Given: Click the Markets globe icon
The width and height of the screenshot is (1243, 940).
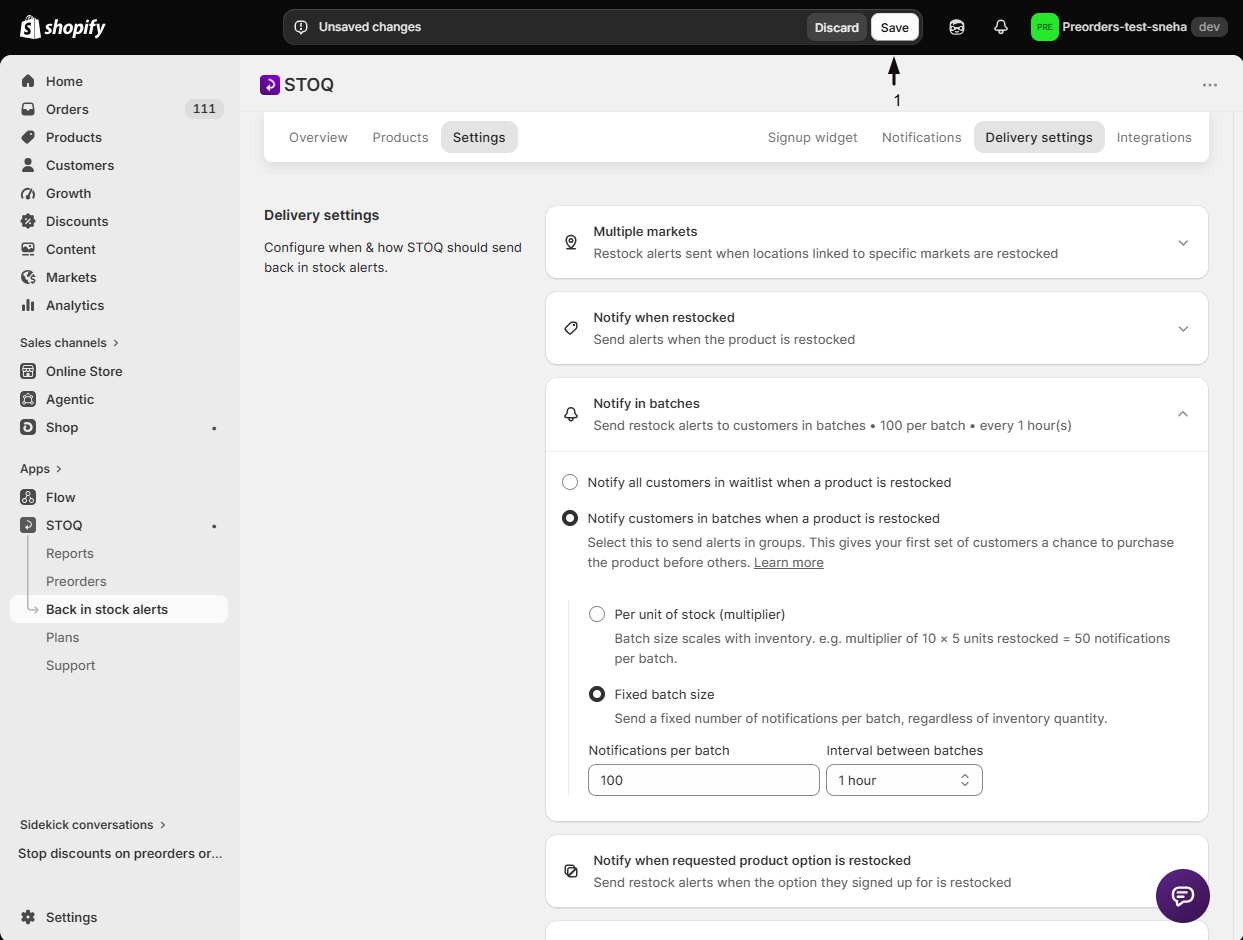Looking at the screenshot, I should click(28, 277).
